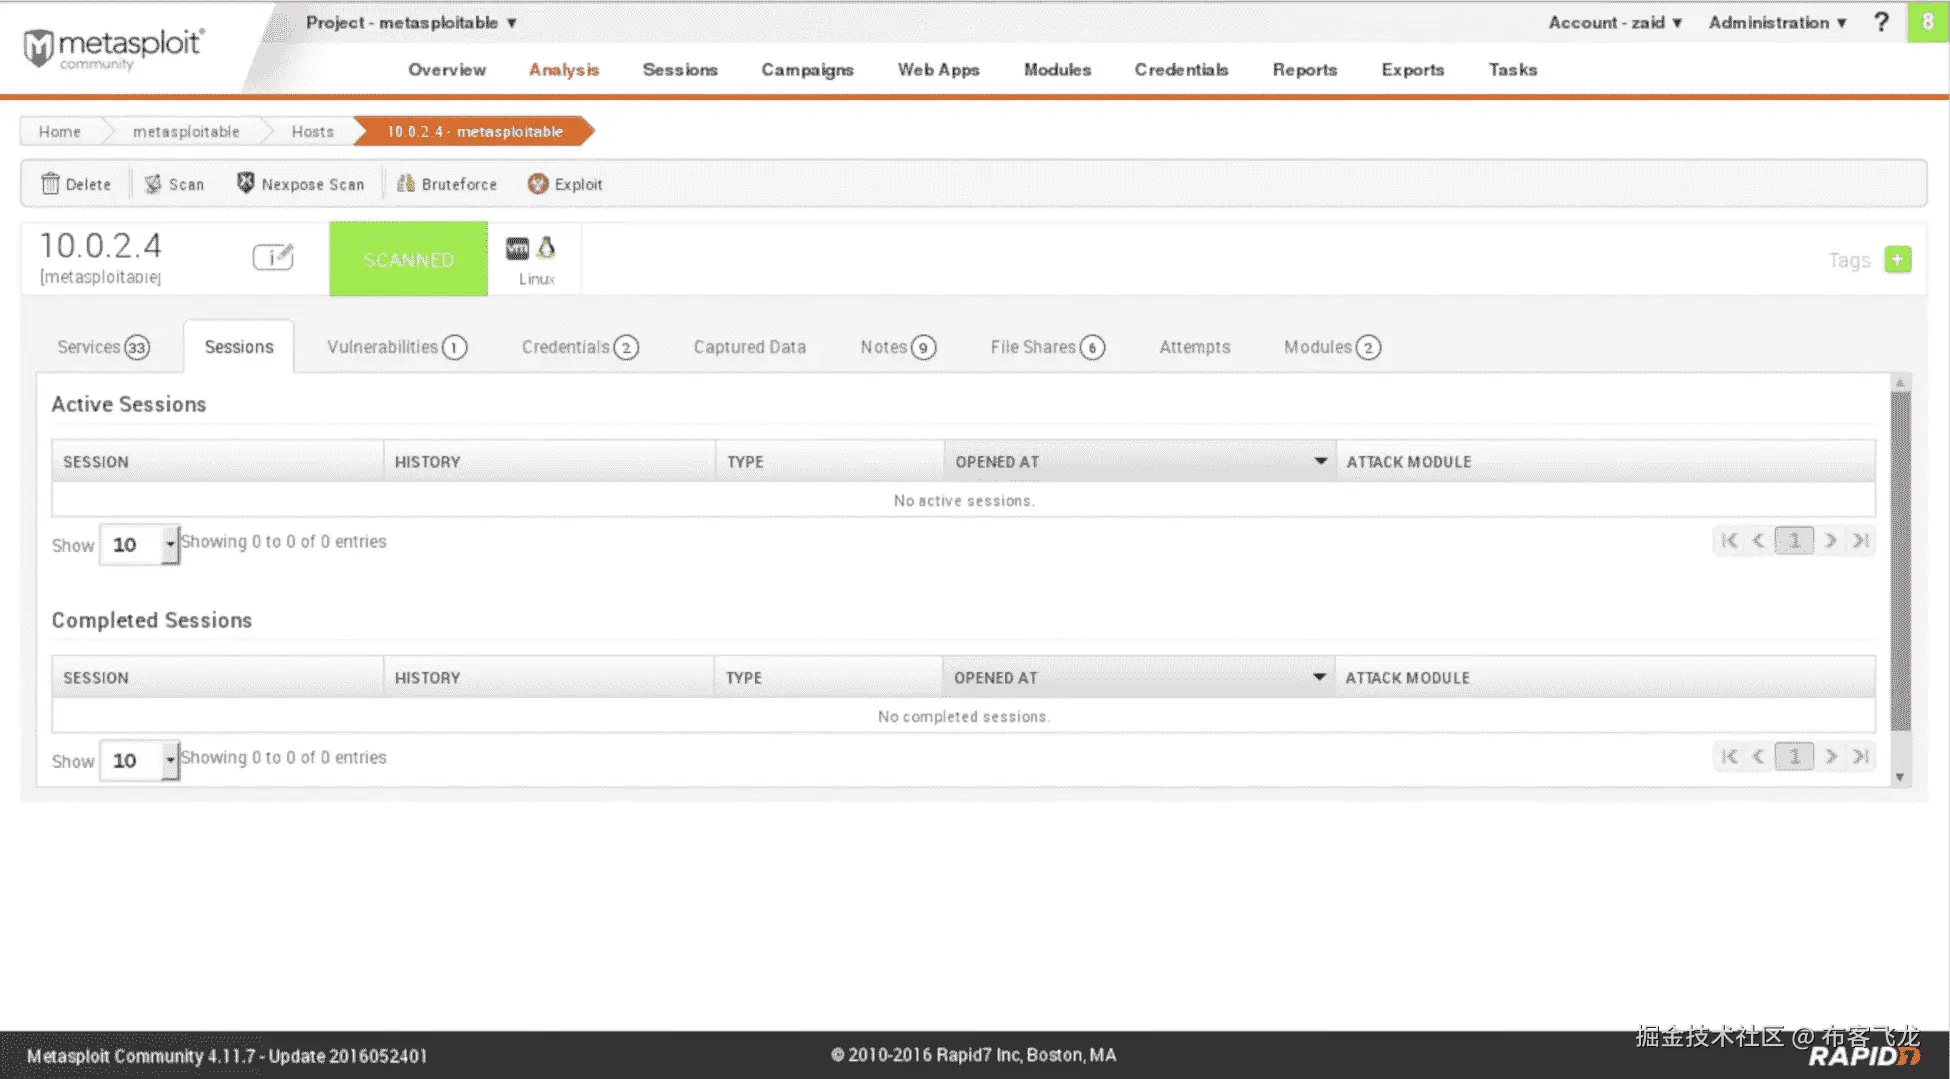Switch to the Services tab

pyautogui.click(x=103, y=347)
